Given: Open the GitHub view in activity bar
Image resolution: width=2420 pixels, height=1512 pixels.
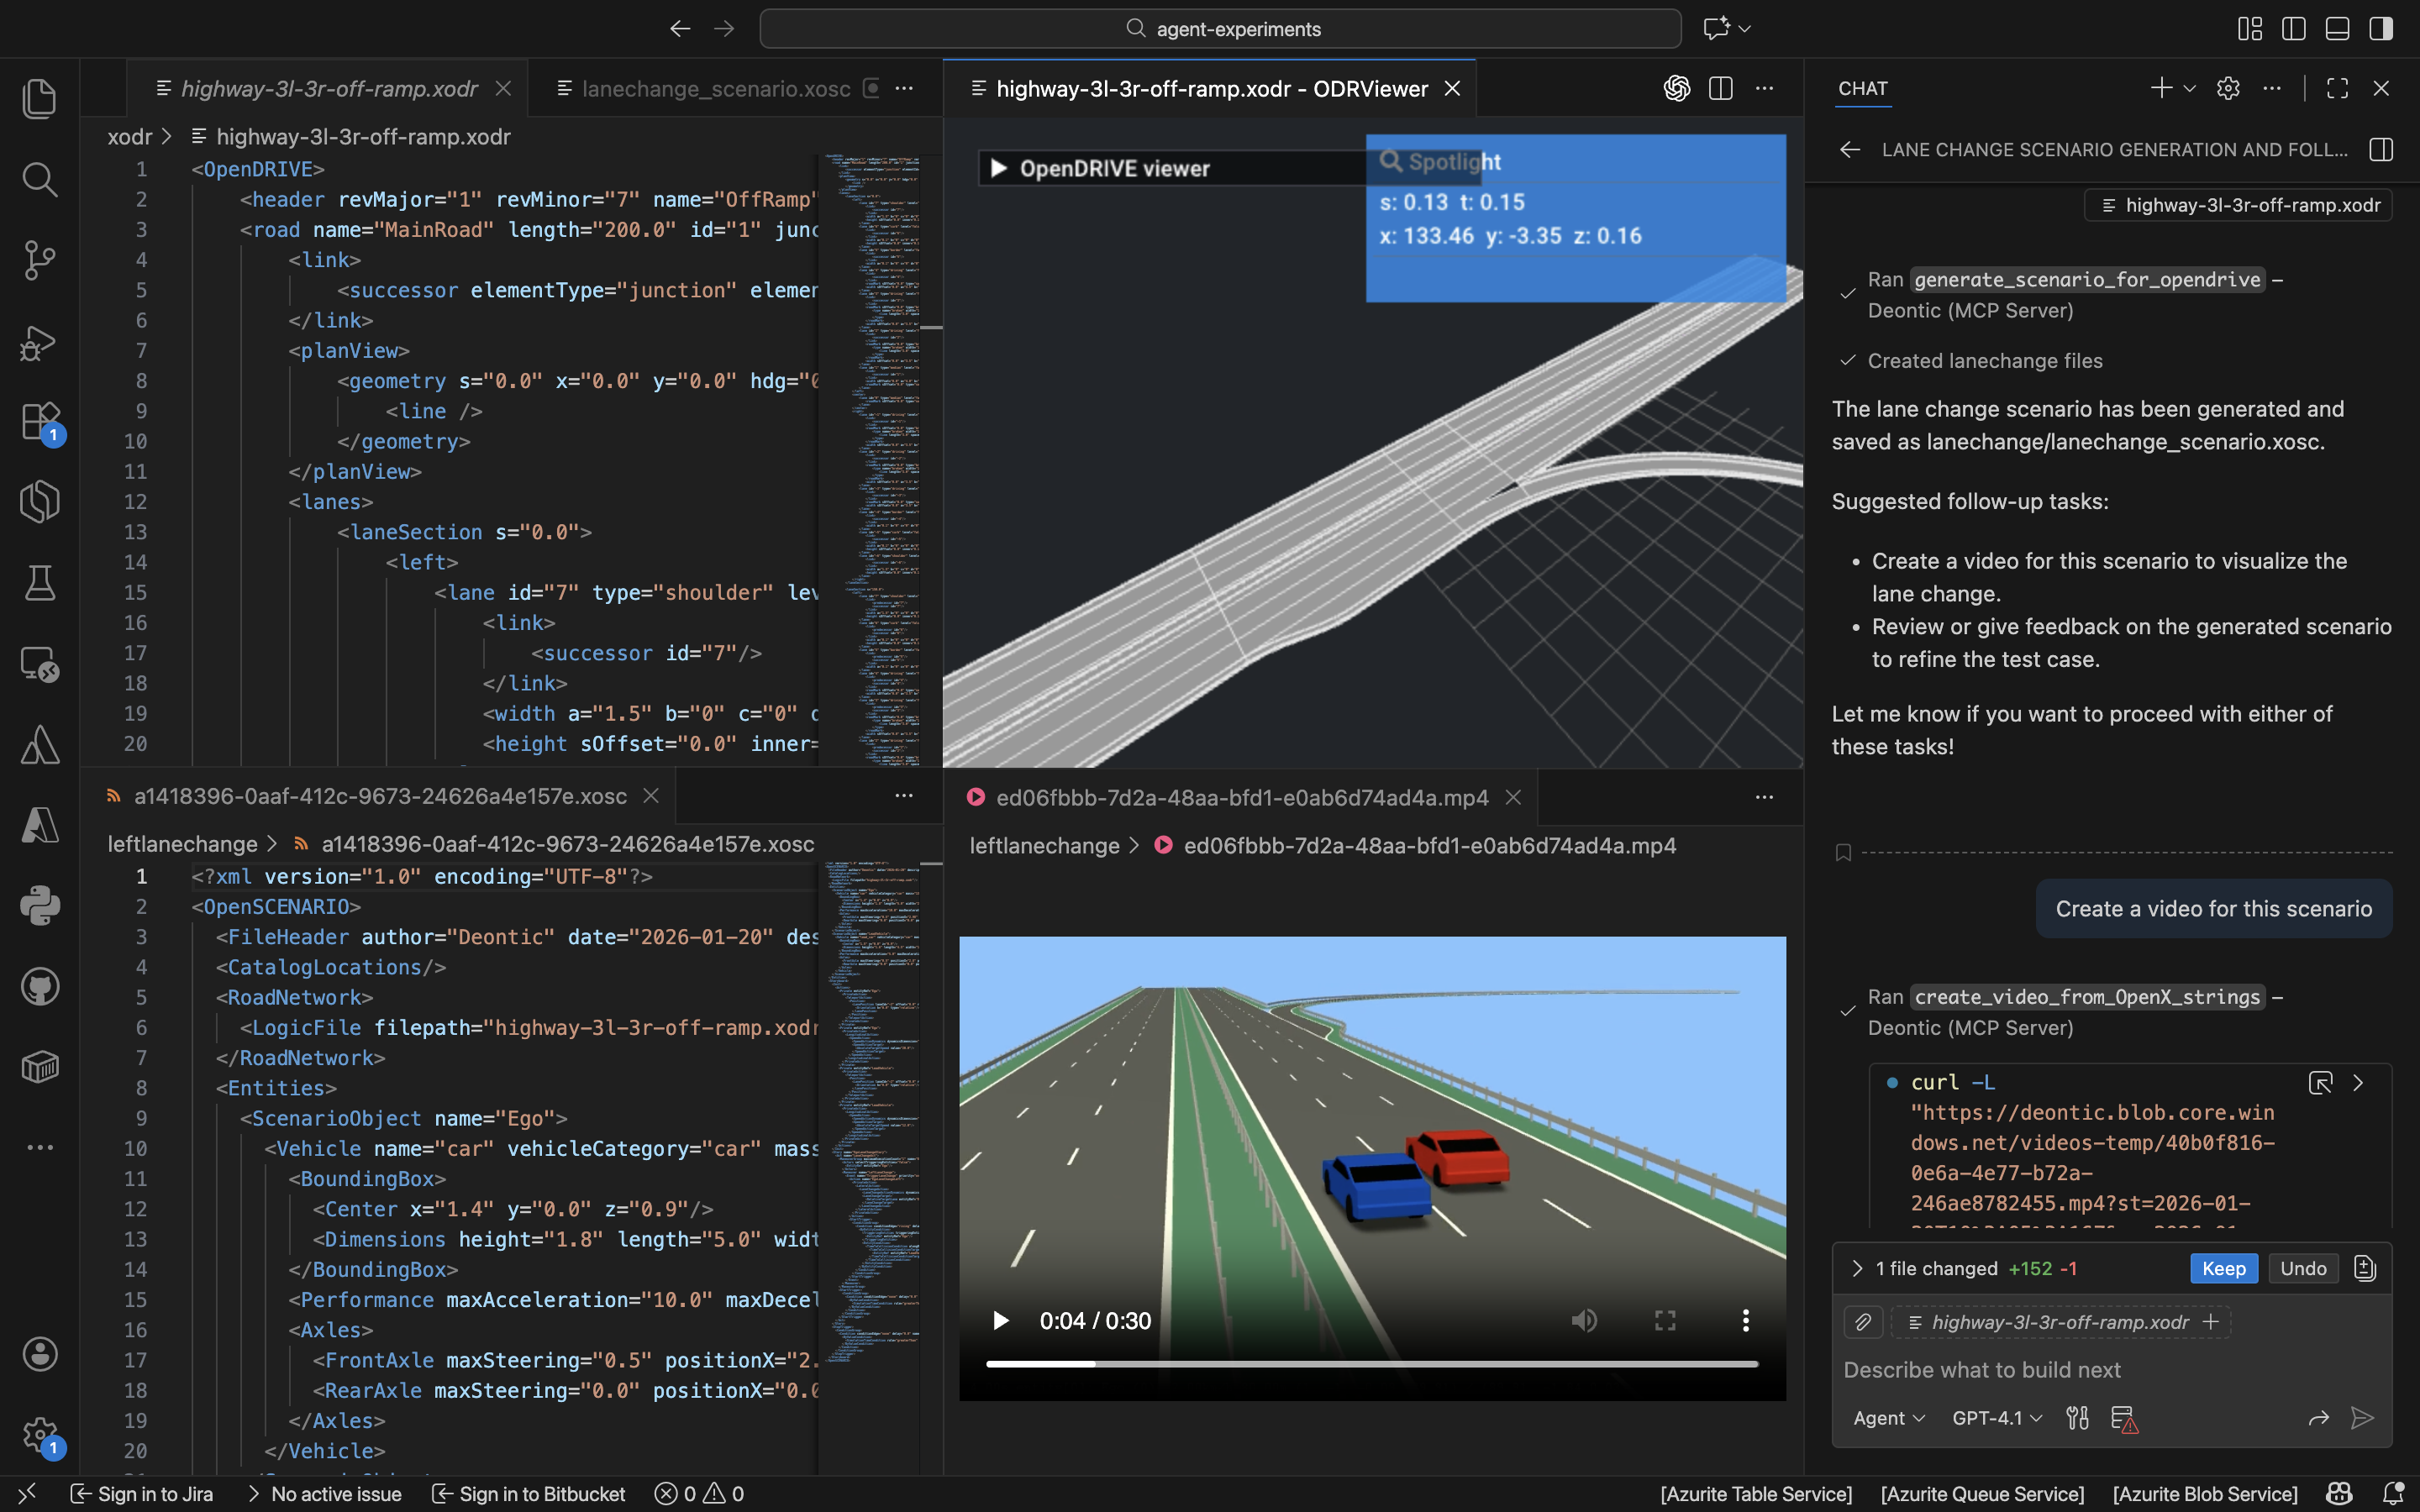Looking at the screenshot, I should [x=39, y=987].
